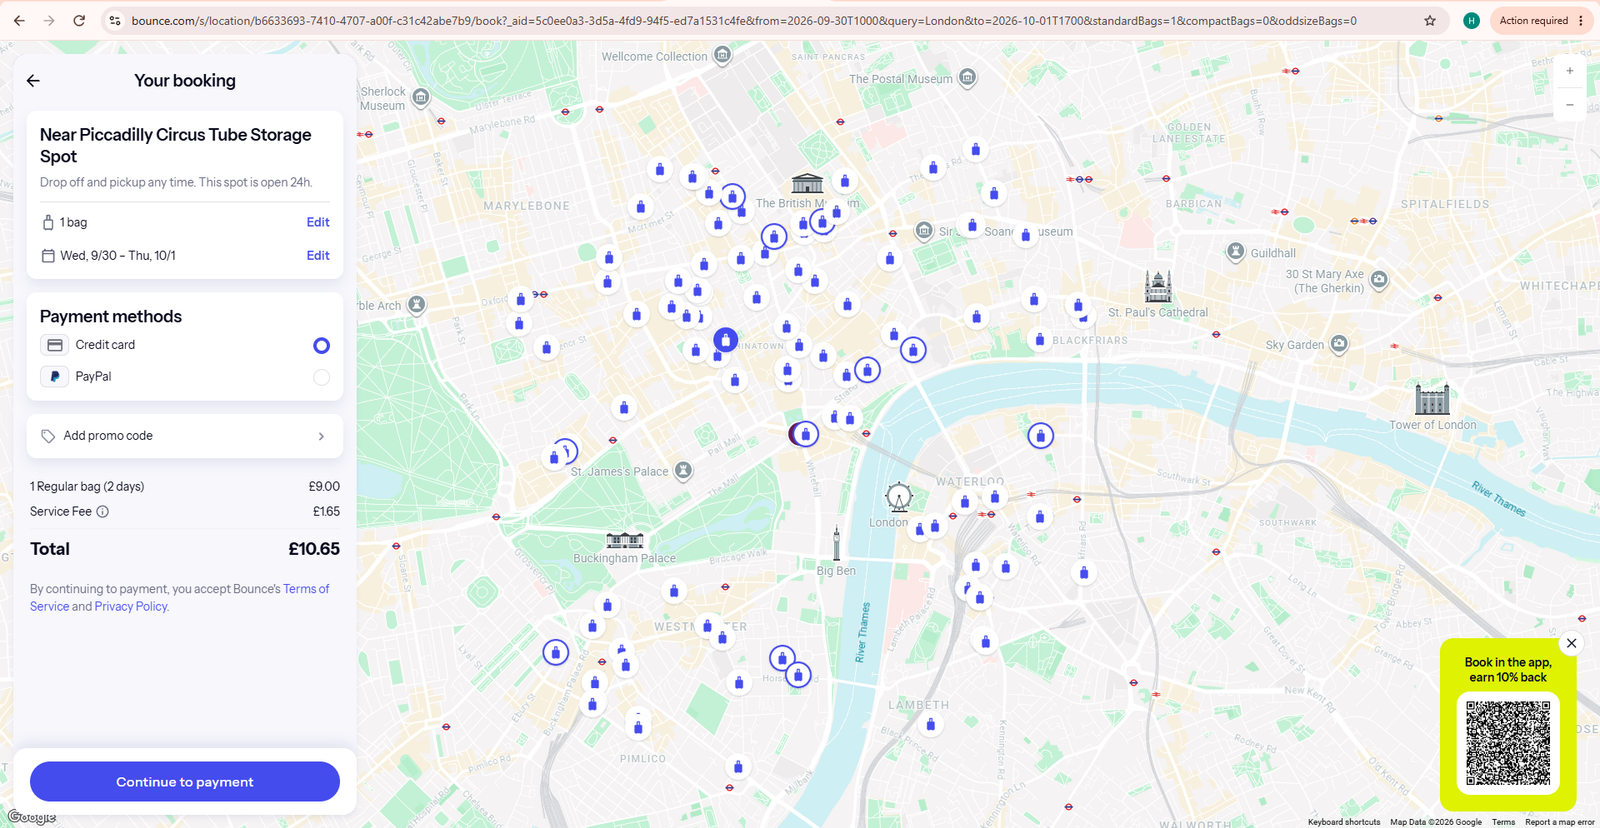1600x828 pixels.
Task: Click the British Museum landmark icon
Action: click(807, 183)
